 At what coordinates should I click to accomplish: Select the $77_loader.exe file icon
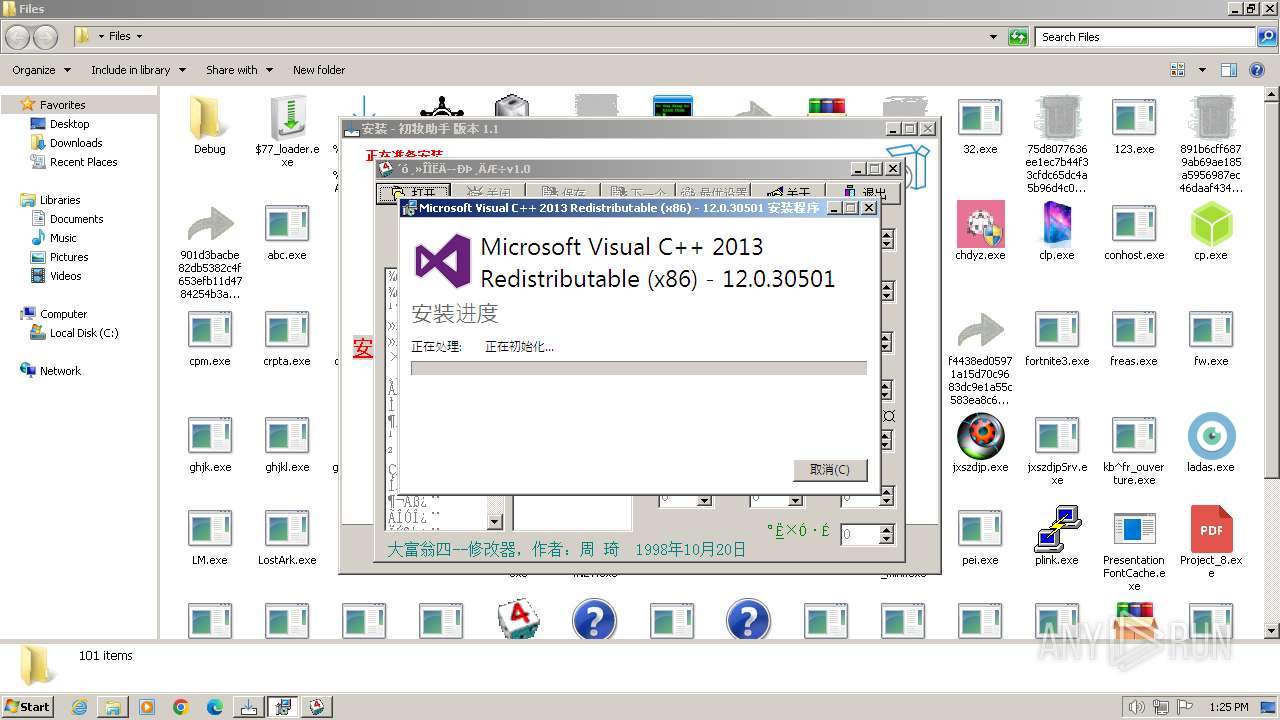pyautogui.click(x=287, y=117)
